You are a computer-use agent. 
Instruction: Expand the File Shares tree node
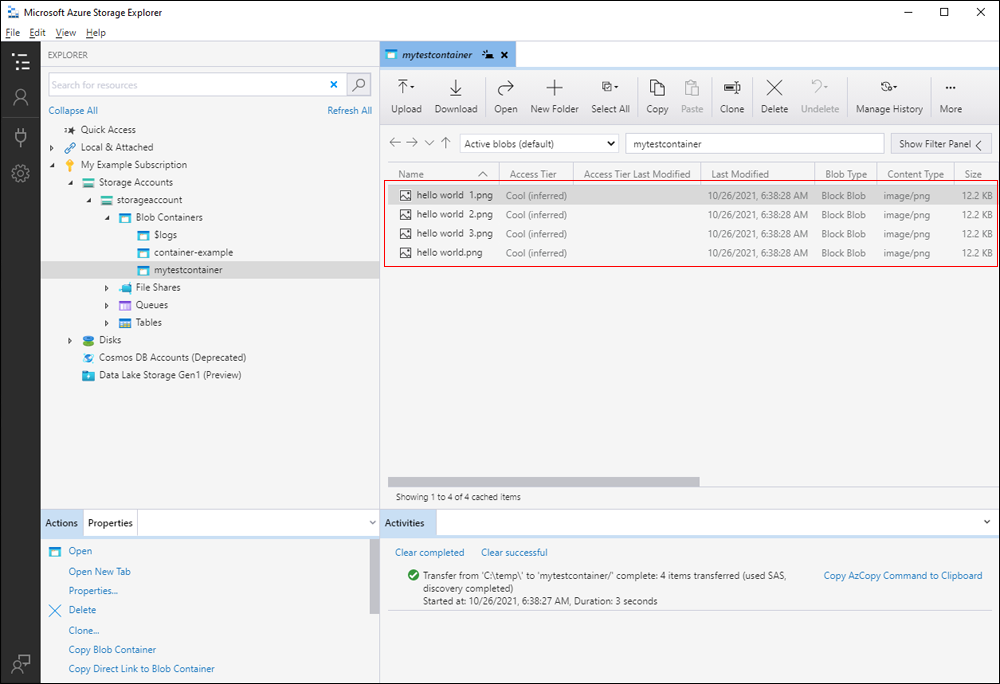tap(107, 288)
